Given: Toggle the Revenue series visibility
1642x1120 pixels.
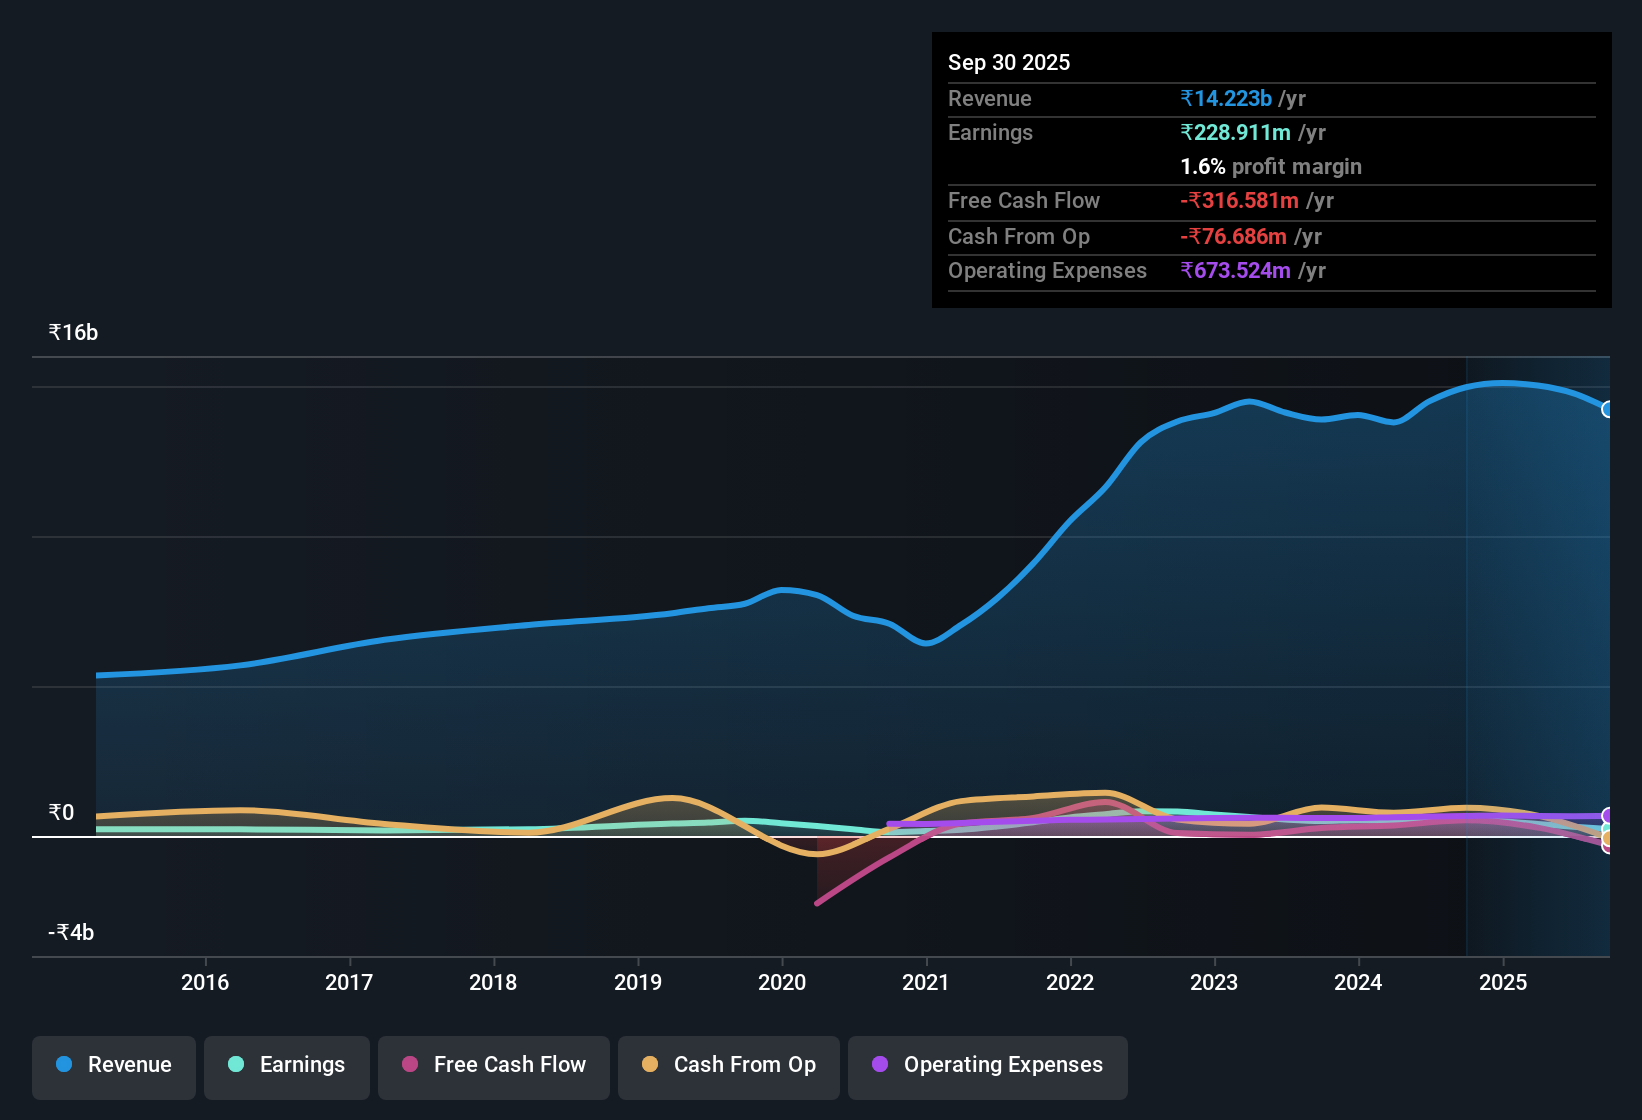Looking at the screenshot, I should [113, 1066].
